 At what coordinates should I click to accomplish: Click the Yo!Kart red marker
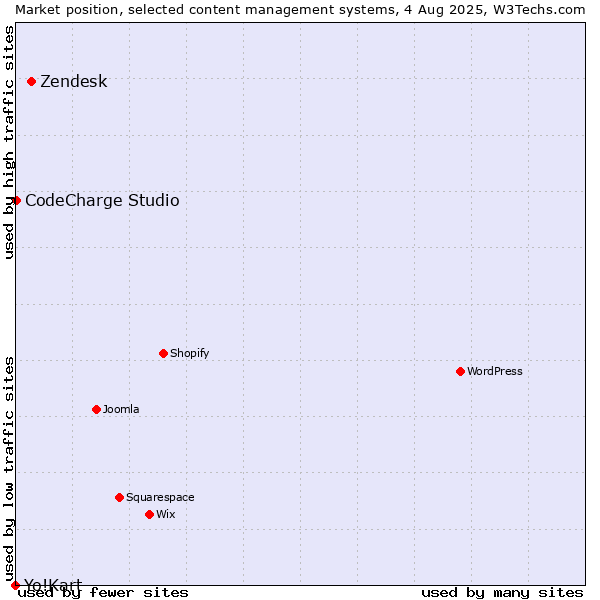pyautogui.click(x=15, y=585)
